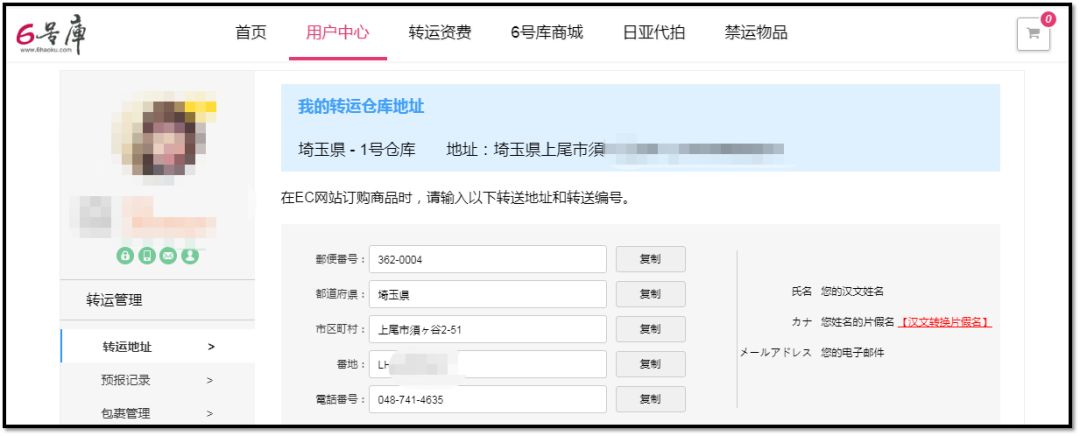The height and width of the screenshot is (436, 1080).
Task: Click the 我的转运仓库地址 heading
Action: (361, 107)
